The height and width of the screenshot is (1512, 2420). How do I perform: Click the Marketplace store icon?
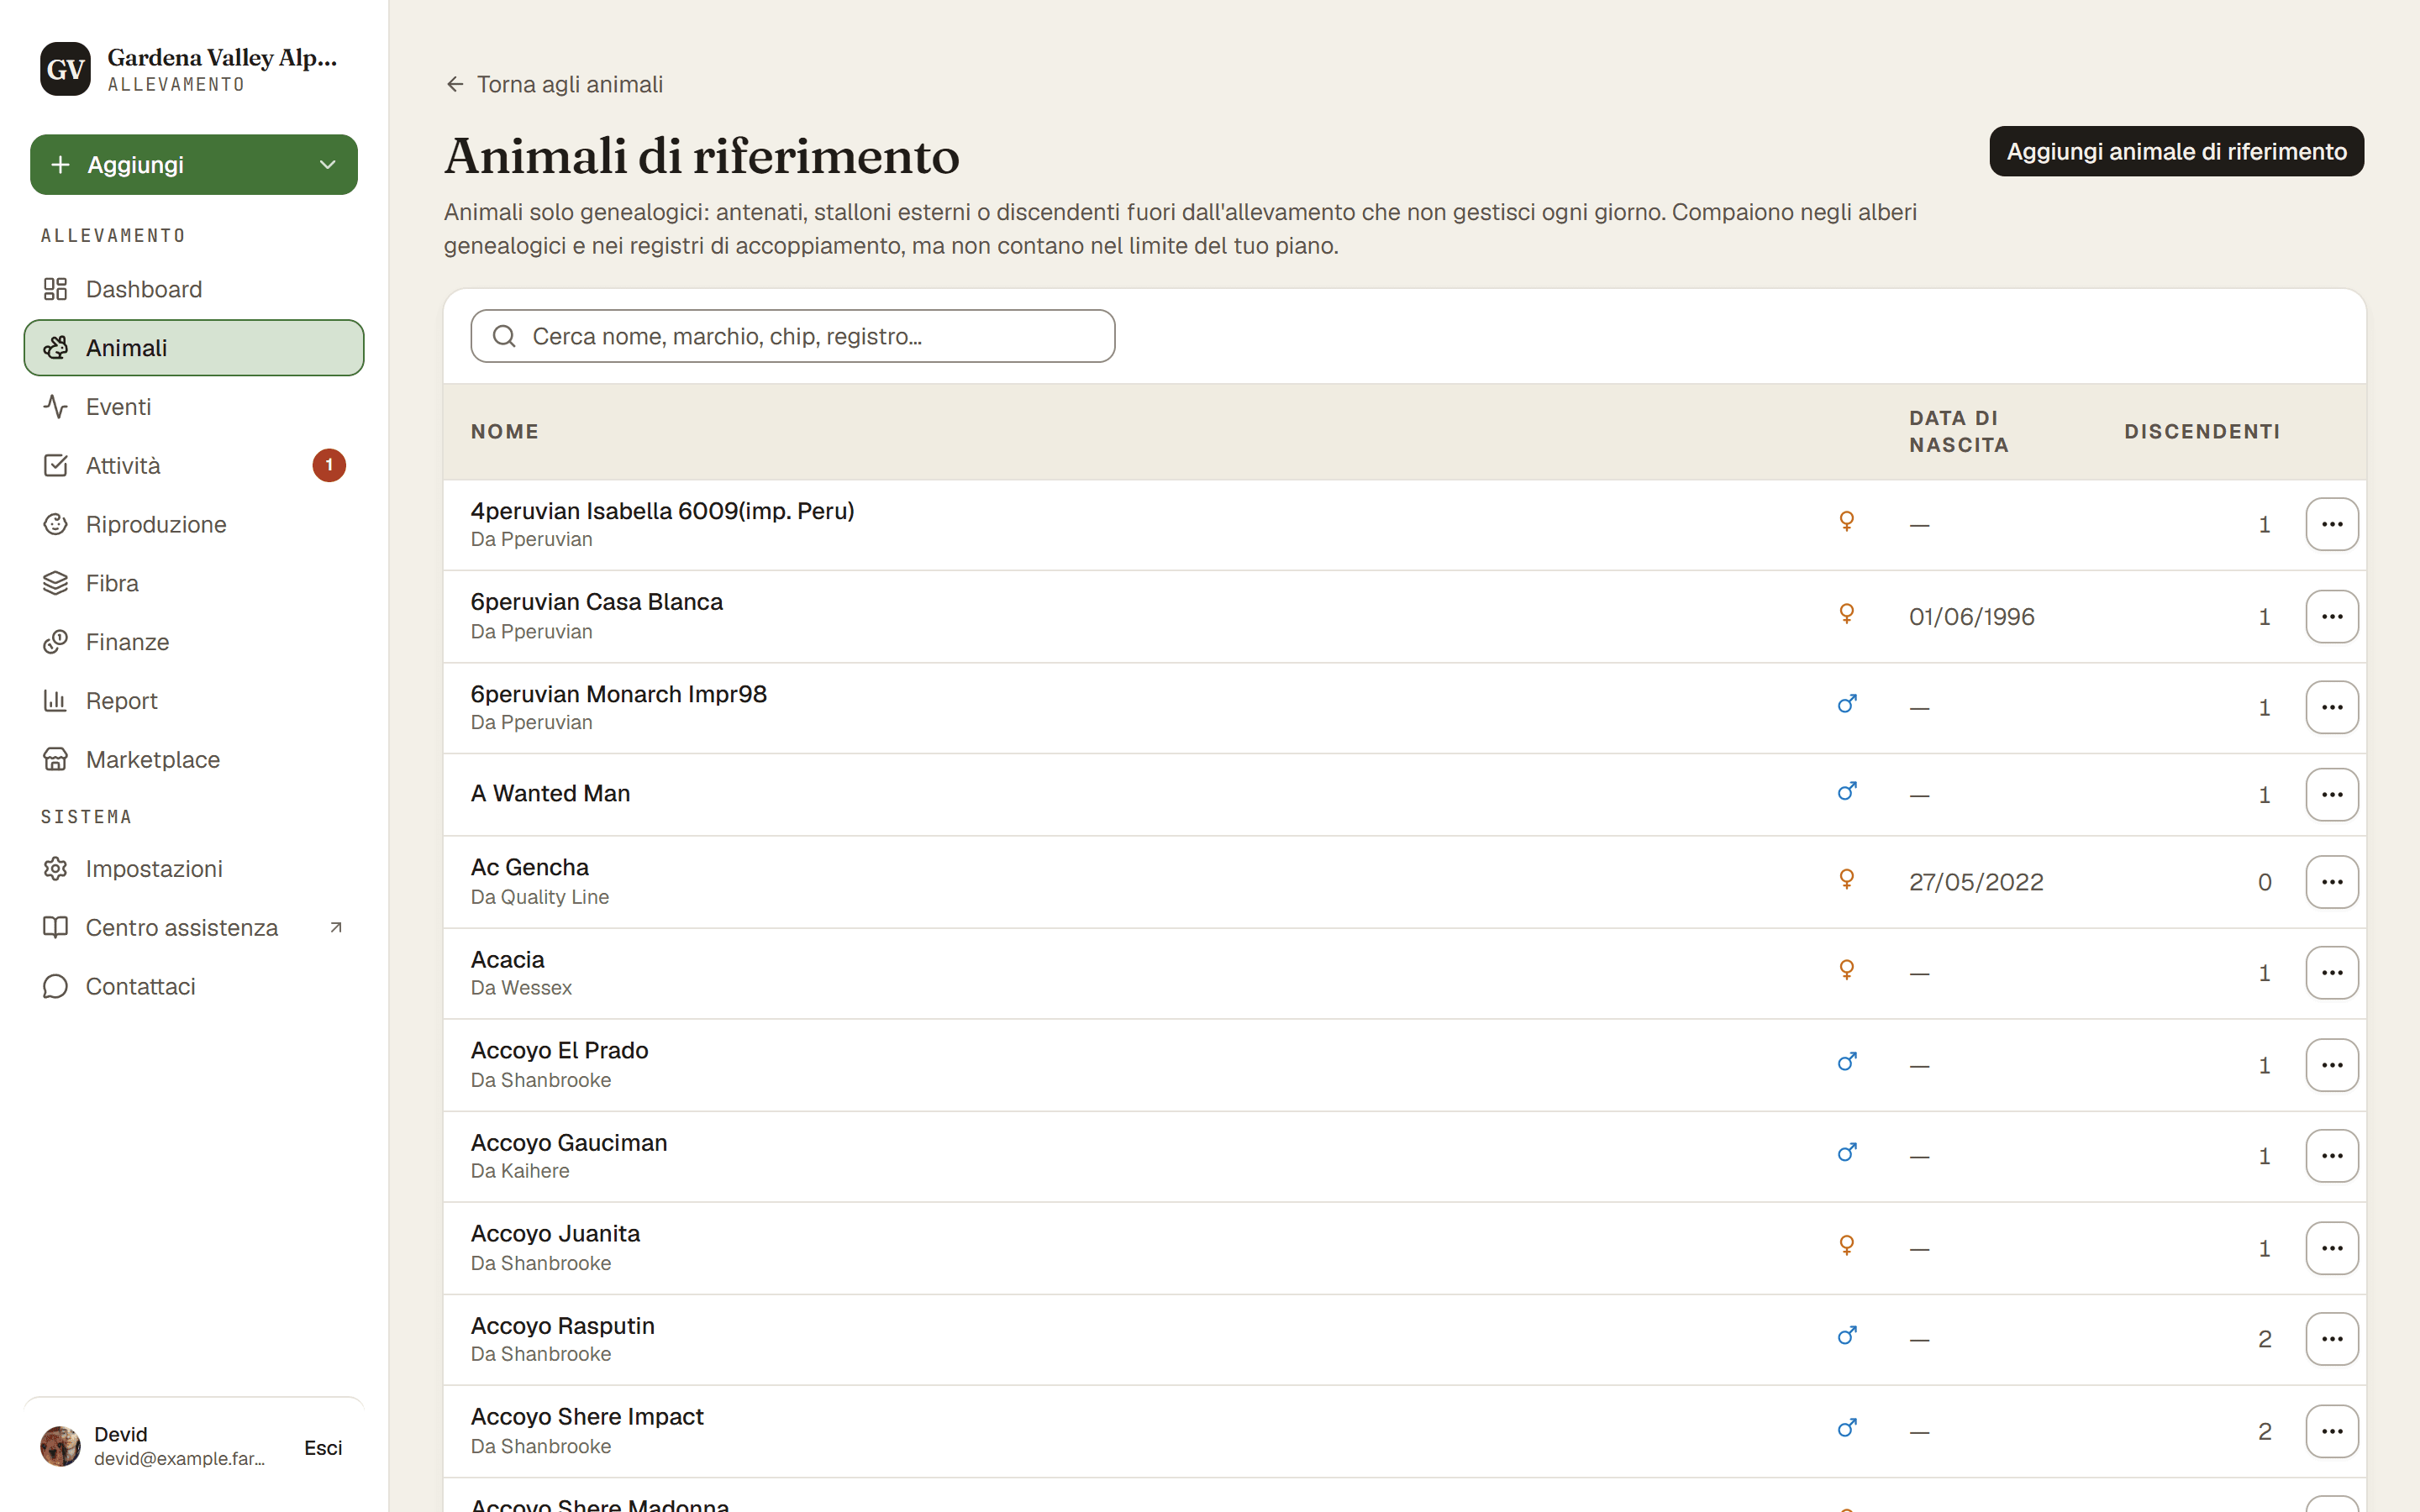tap(55, 760)
